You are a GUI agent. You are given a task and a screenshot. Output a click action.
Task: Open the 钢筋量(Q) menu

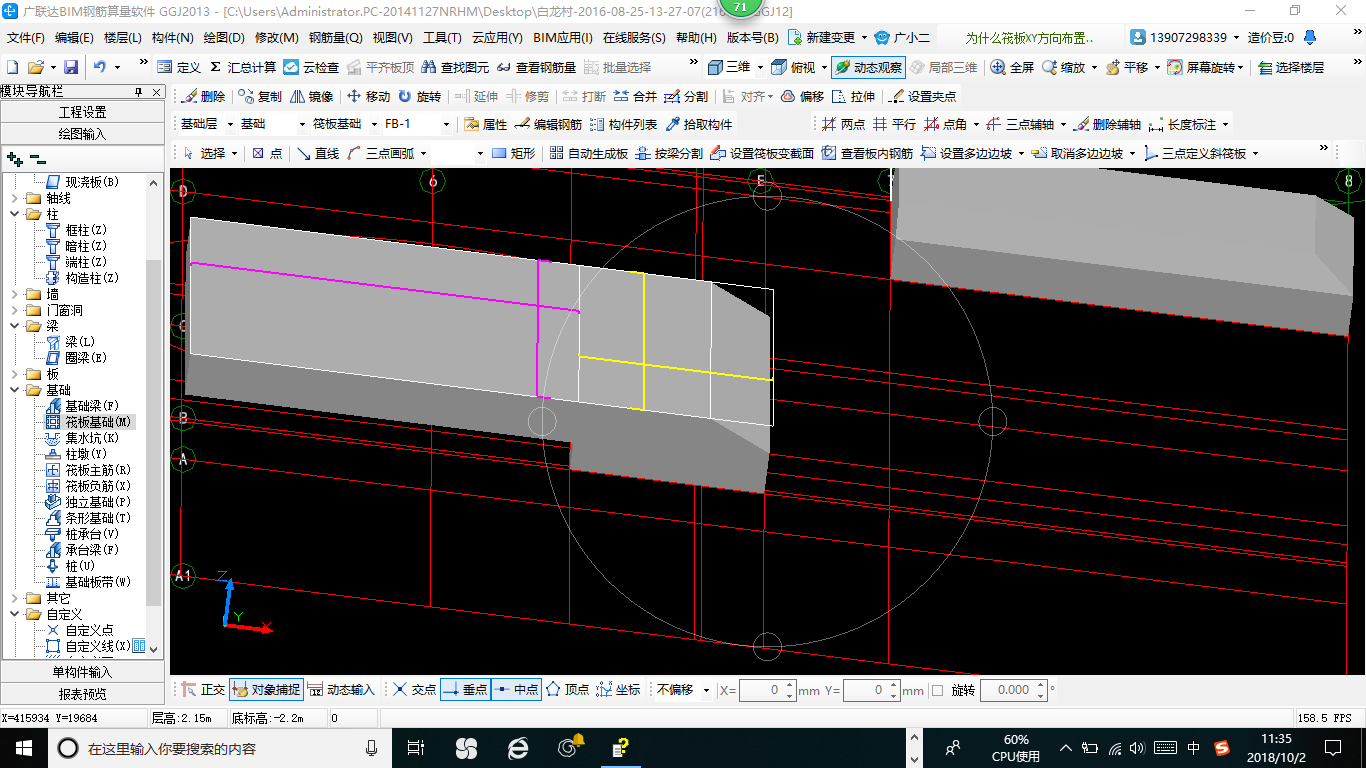coord(335,38)
